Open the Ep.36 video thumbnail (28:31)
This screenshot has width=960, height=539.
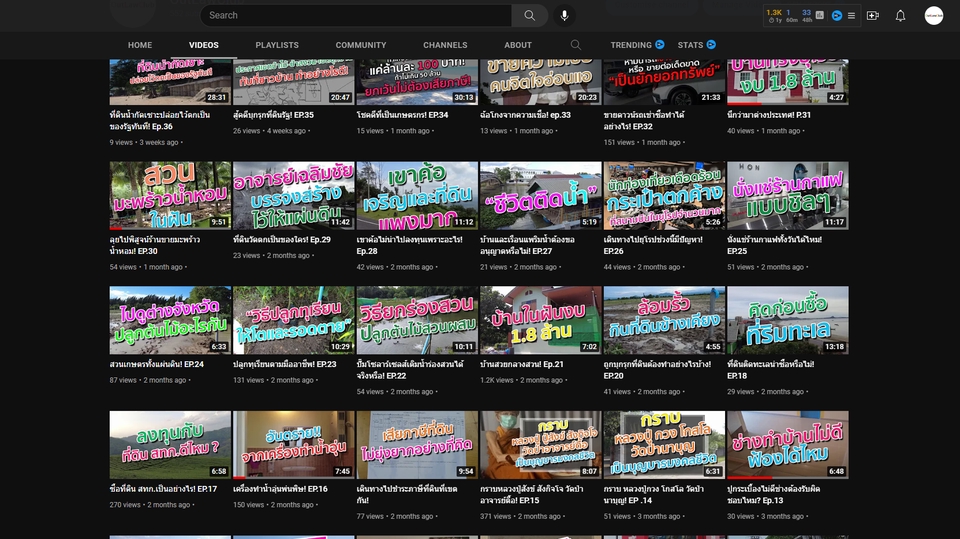[170, 81]
